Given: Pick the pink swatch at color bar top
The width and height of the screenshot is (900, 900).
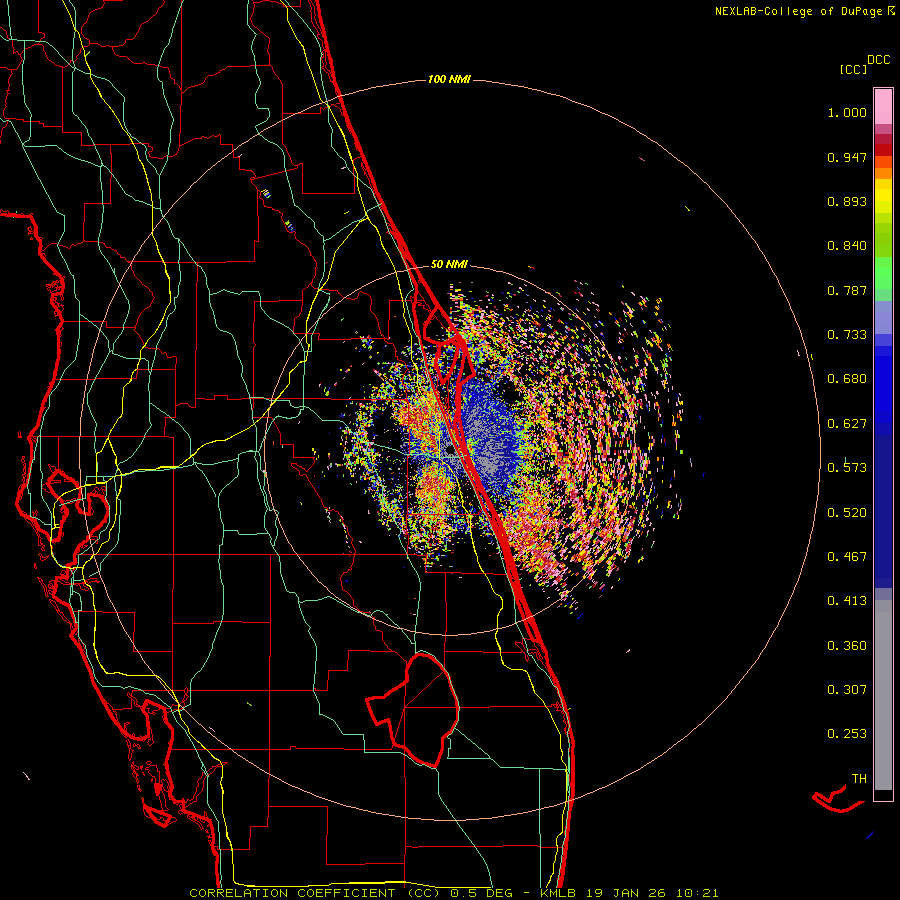Looking at the screenshot, I should (x=883, y=106).
